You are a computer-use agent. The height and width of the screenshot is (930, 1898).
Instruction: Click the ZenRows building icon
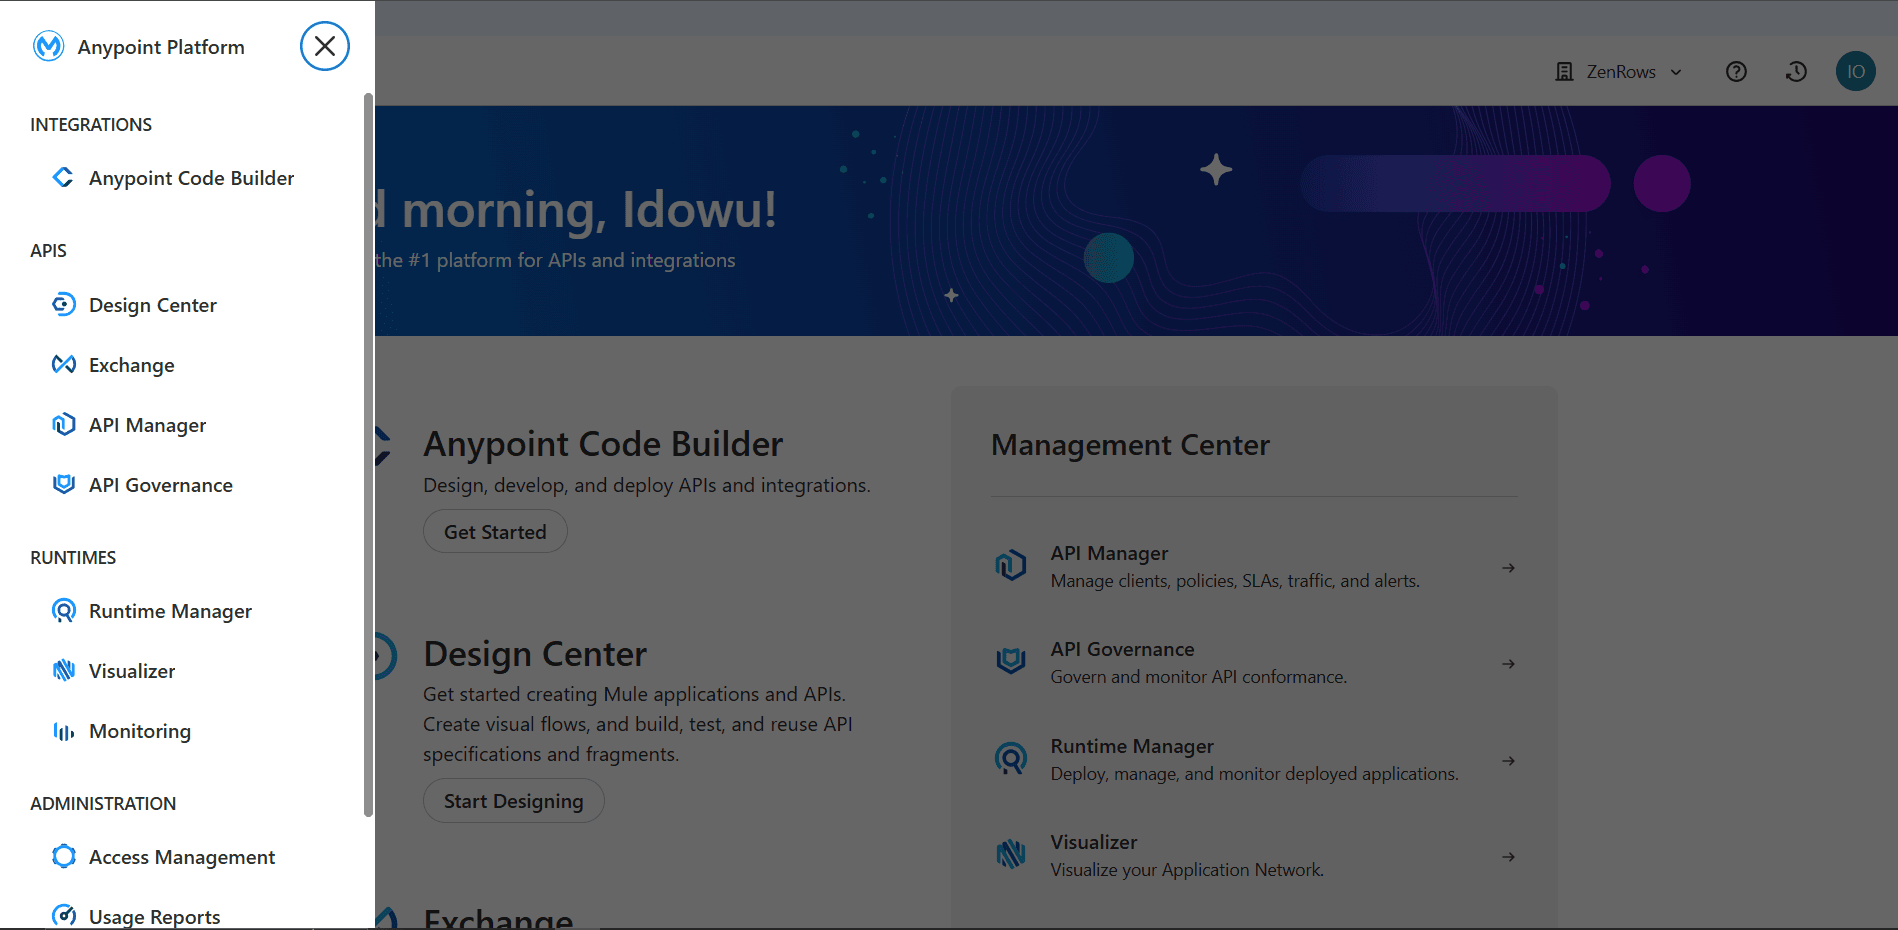pos(1564,72)
